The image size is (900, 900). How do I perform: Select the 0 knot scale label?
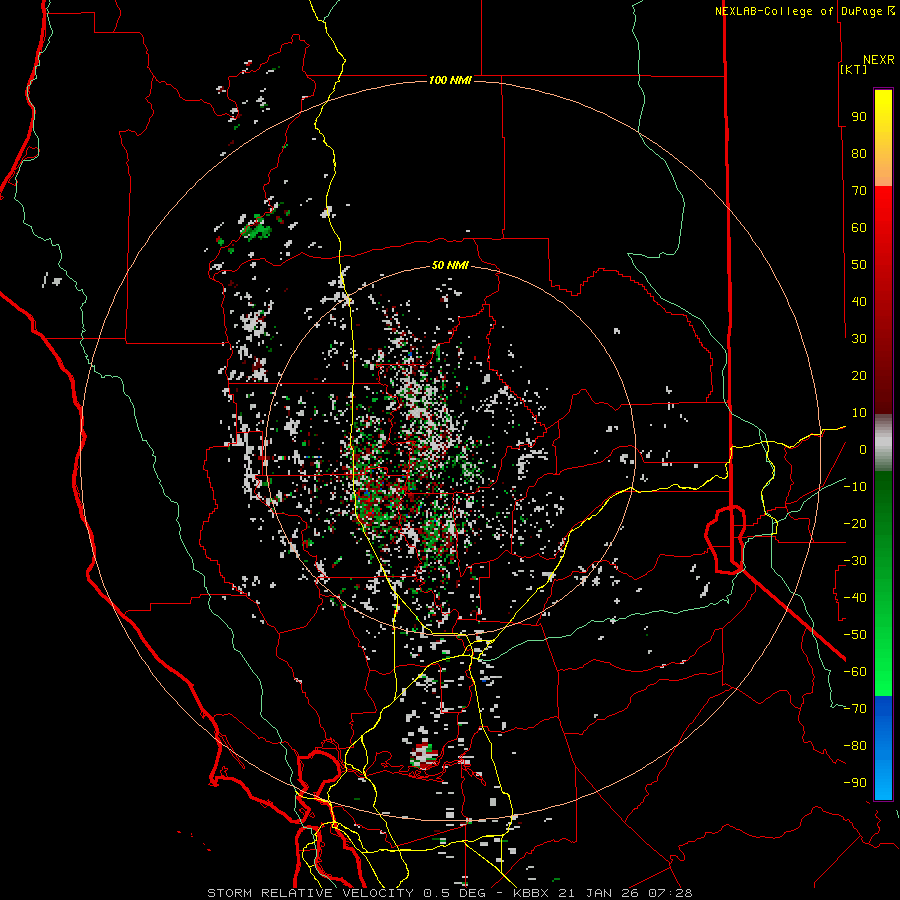(x=863, y=449)
